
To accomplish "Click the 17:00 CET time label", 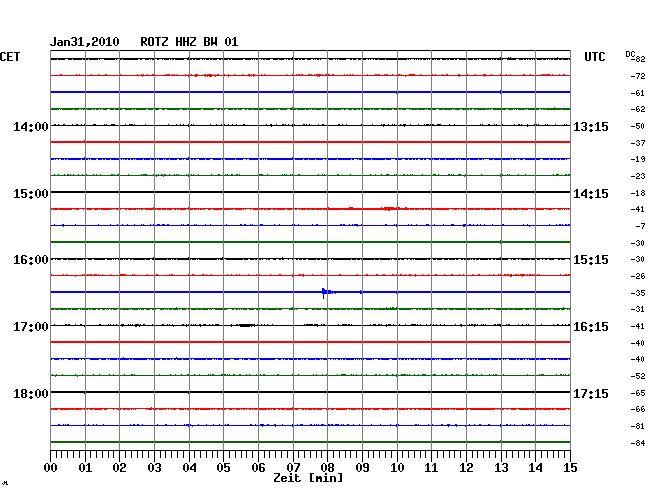I will 31,327.
